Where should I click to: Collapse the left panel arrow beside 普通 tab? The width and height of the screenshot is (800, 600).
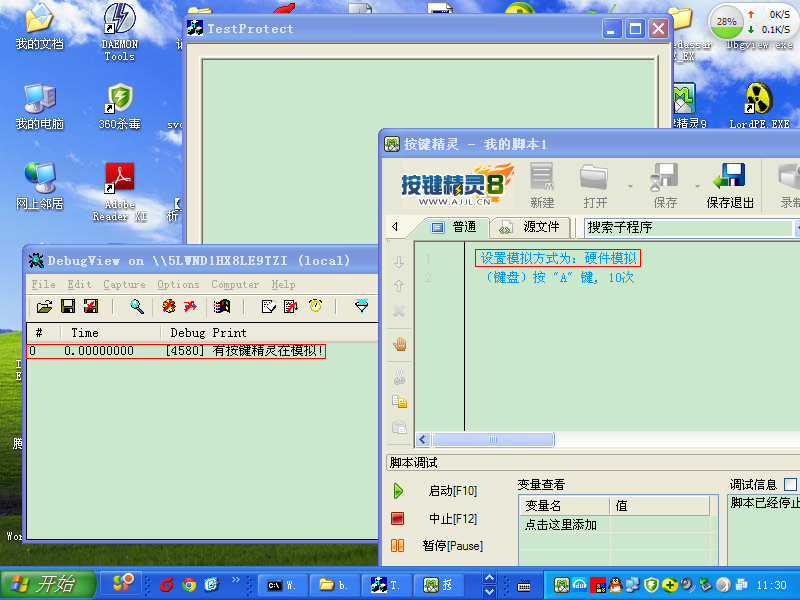coord(395,227)
